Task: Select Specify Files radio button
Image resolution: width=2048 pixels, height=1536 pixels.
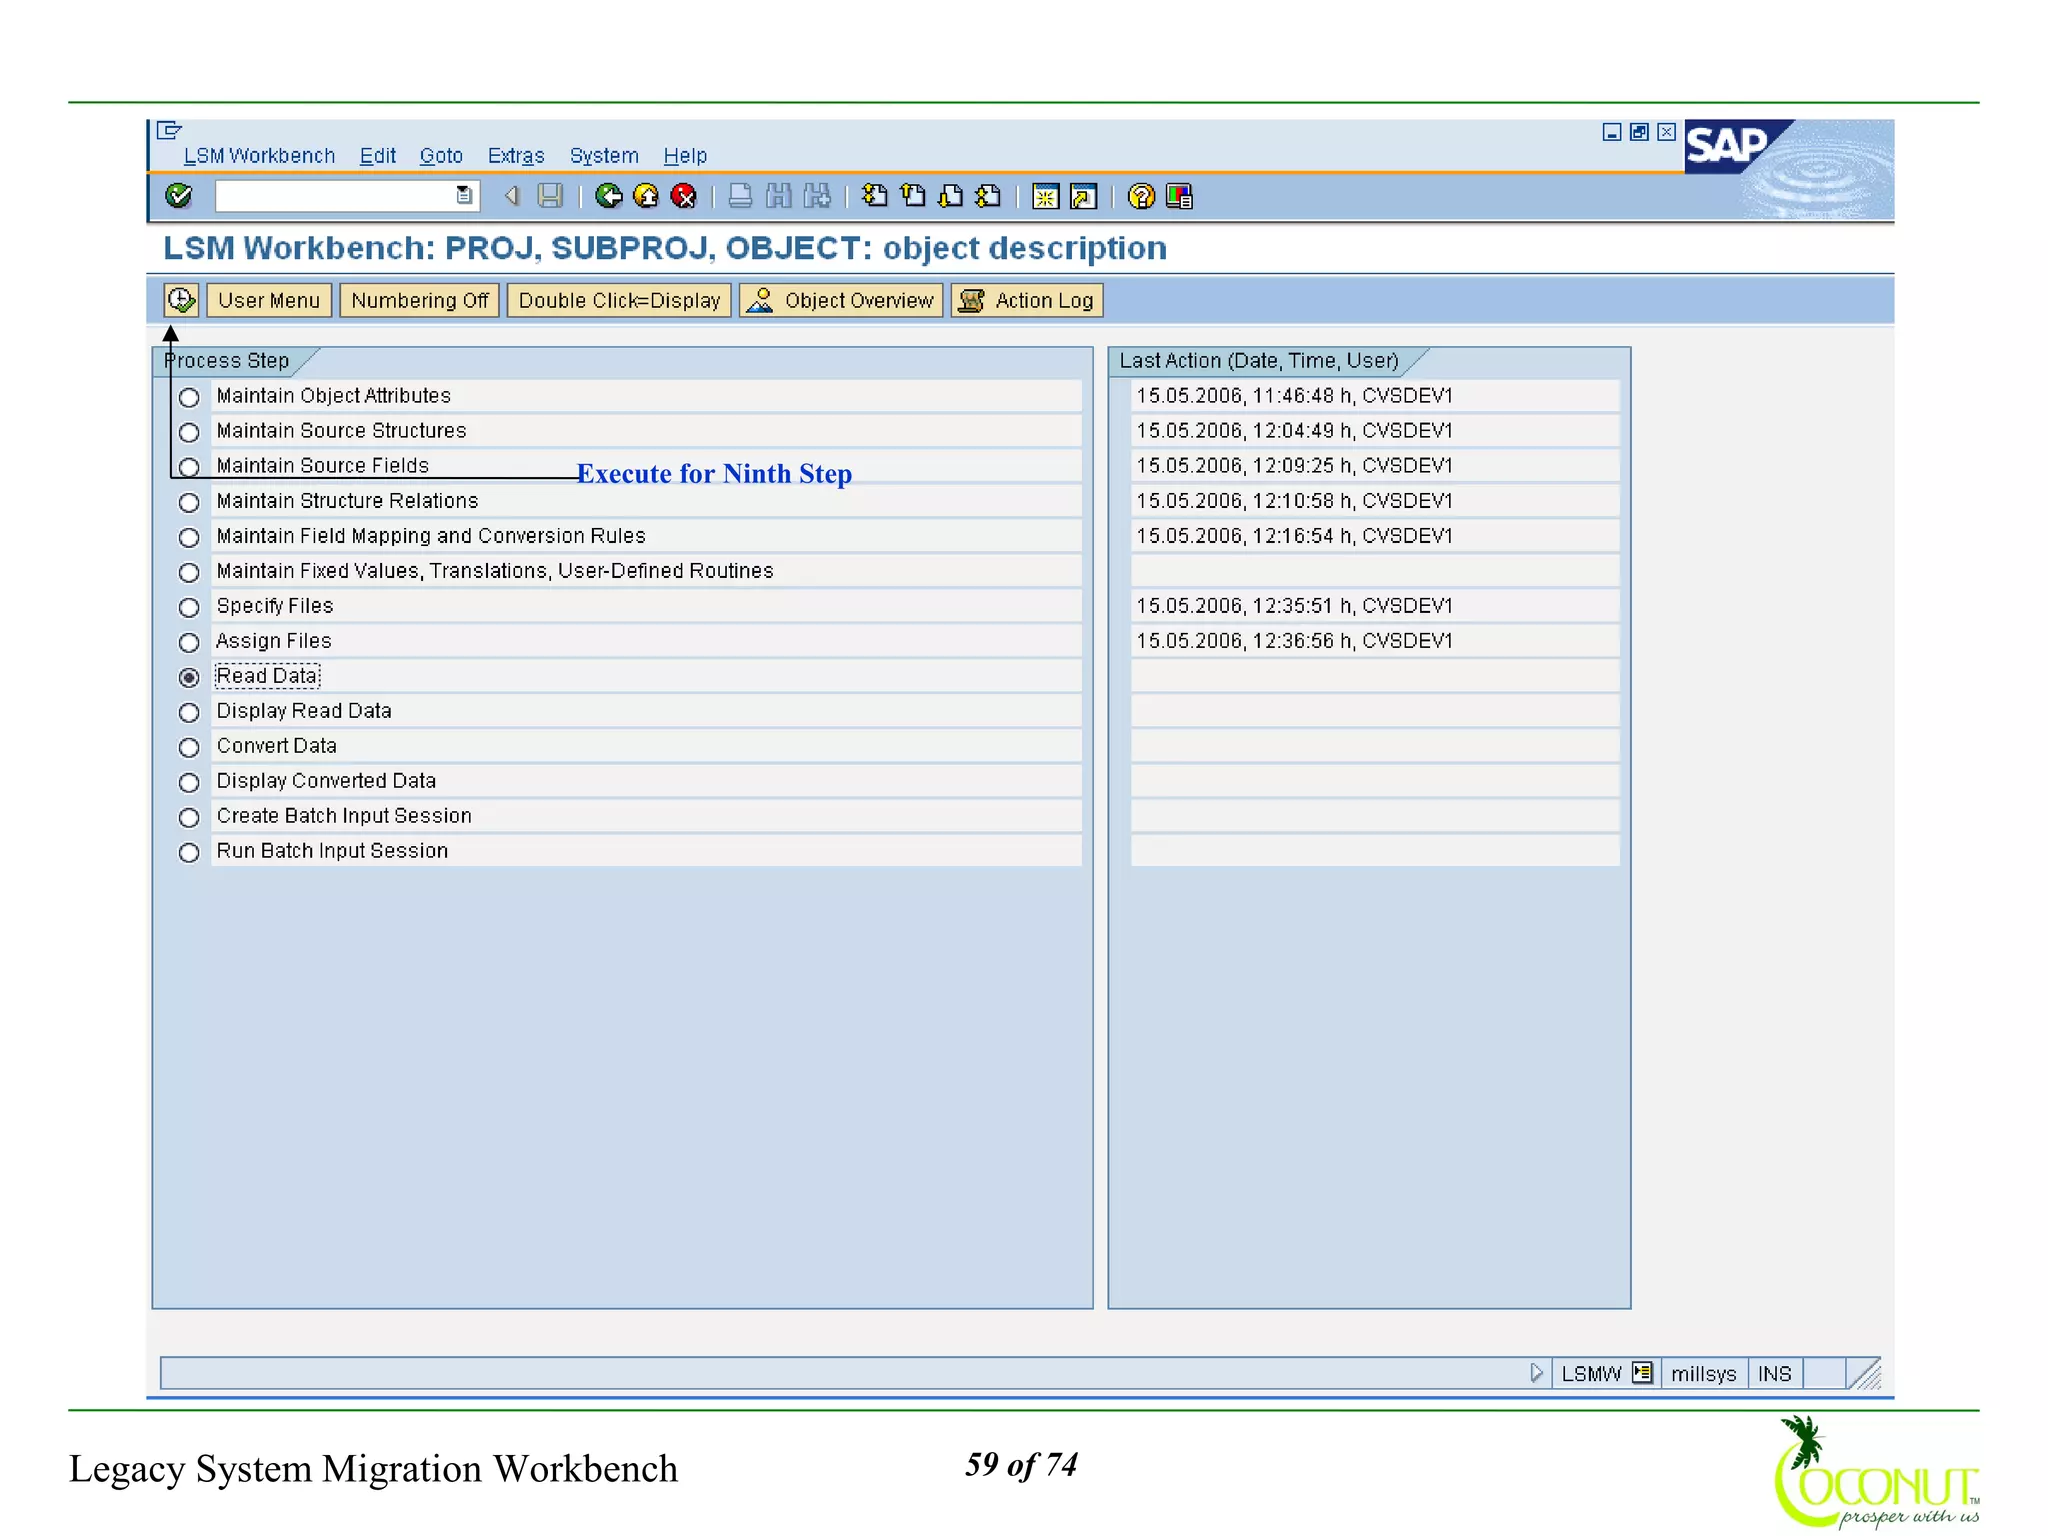Action: click(189, 607)
